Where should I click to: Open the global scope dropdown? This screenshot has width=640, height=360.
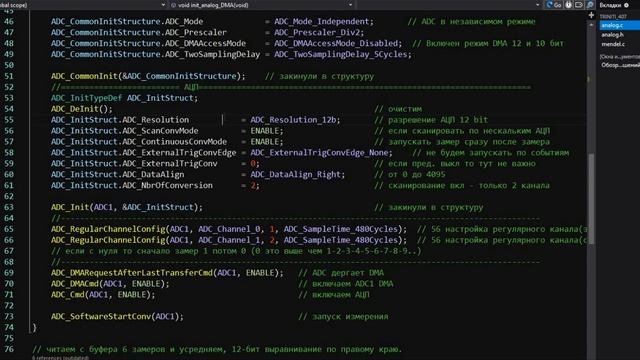[x=83, y=5]
